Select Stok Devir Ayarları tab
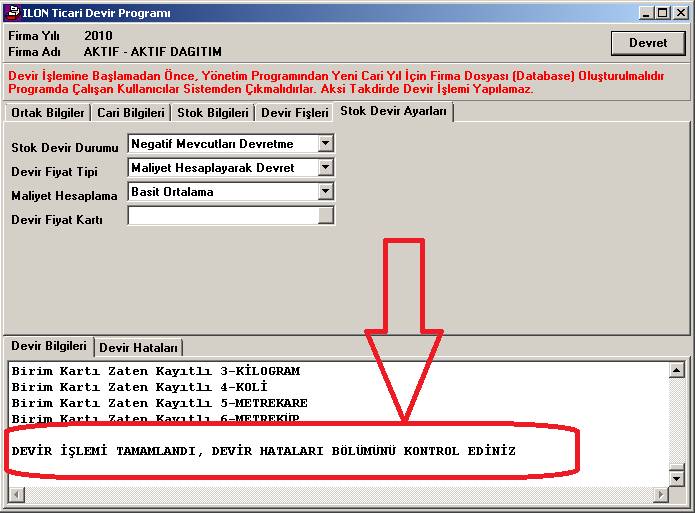The height and width of the screenshot is (513, 695). [x=393, y=111]
